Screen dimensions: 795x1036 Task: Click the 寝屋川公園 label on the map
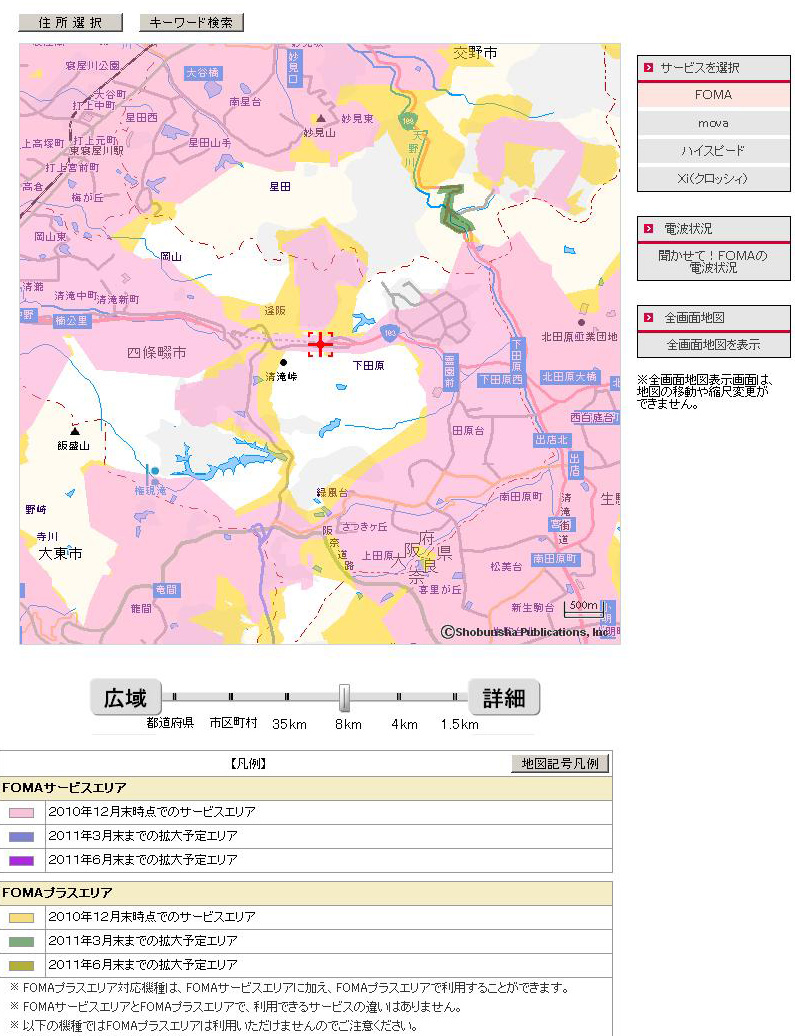[93, 65]
